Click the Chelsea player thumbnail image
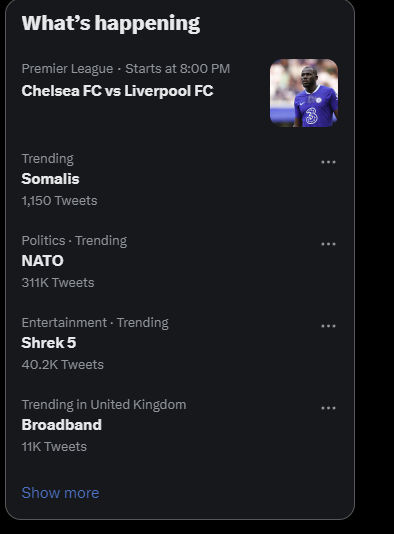 tap(304, 93)
